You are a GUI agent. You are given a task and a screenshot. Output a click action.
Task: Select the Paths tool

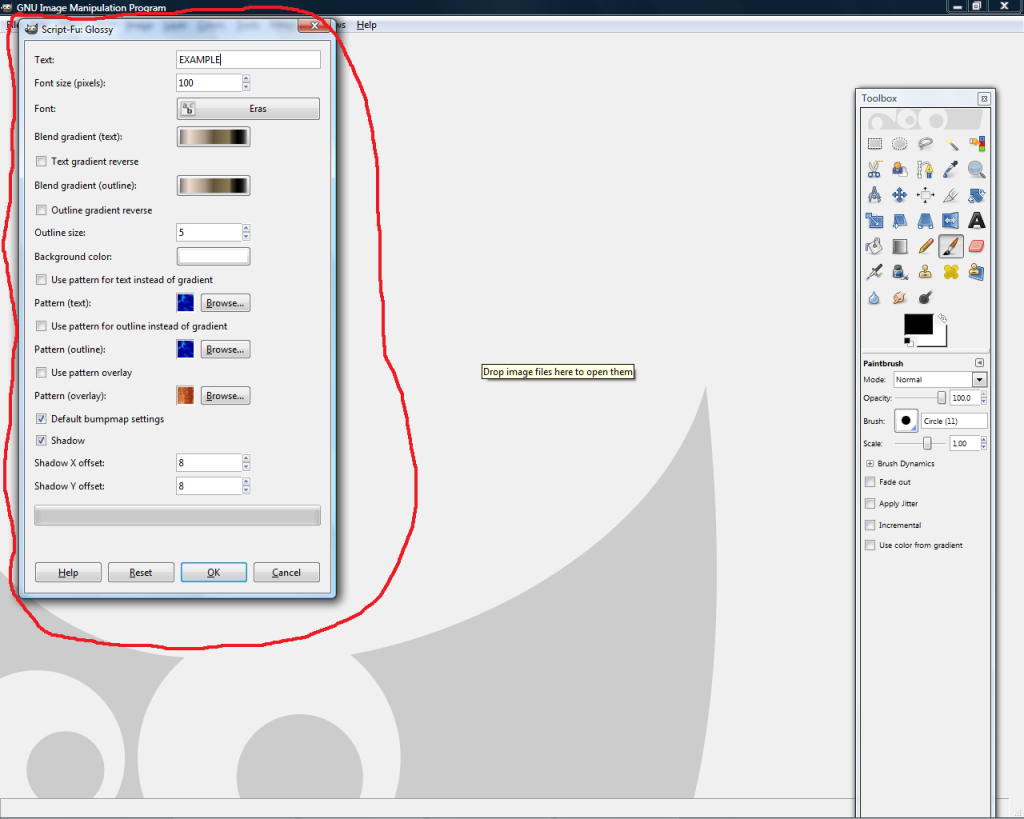[925, 170]
